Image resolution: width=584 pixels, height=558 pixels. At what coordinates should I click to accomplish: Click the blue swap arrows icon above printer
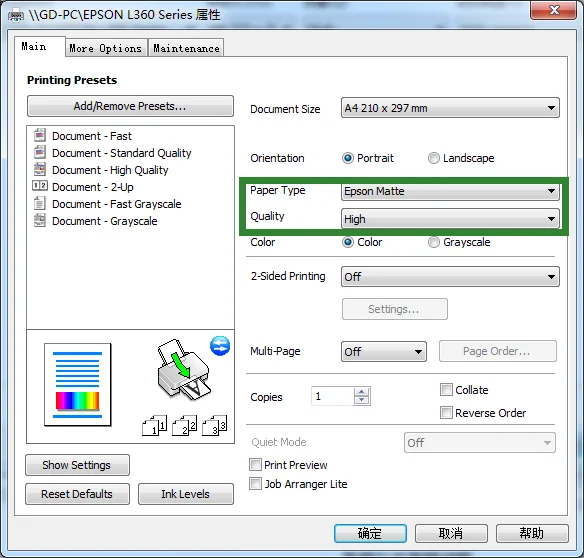point(220,346)
